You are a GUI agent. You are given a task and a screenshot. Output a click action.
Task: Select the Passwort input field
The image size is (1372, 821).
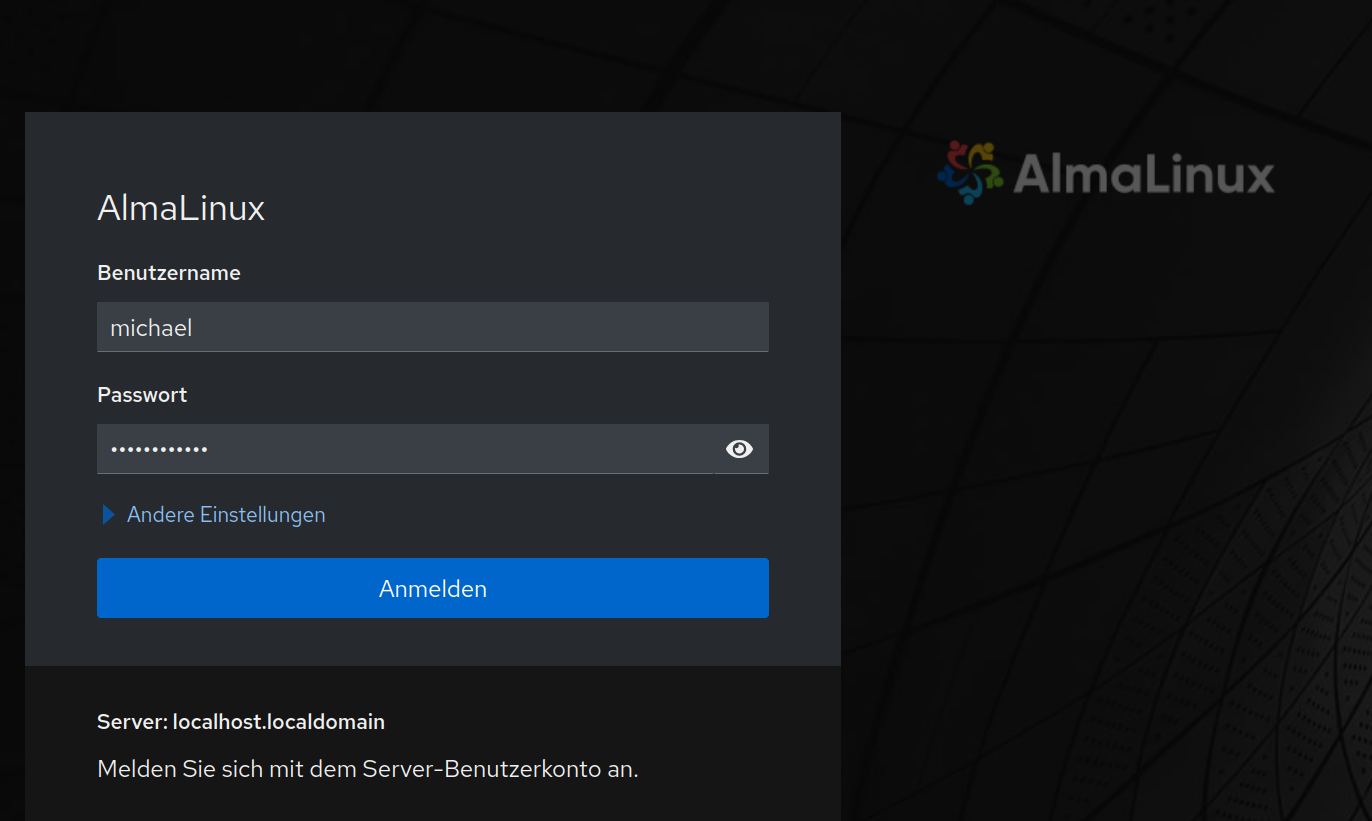(400, 449)
